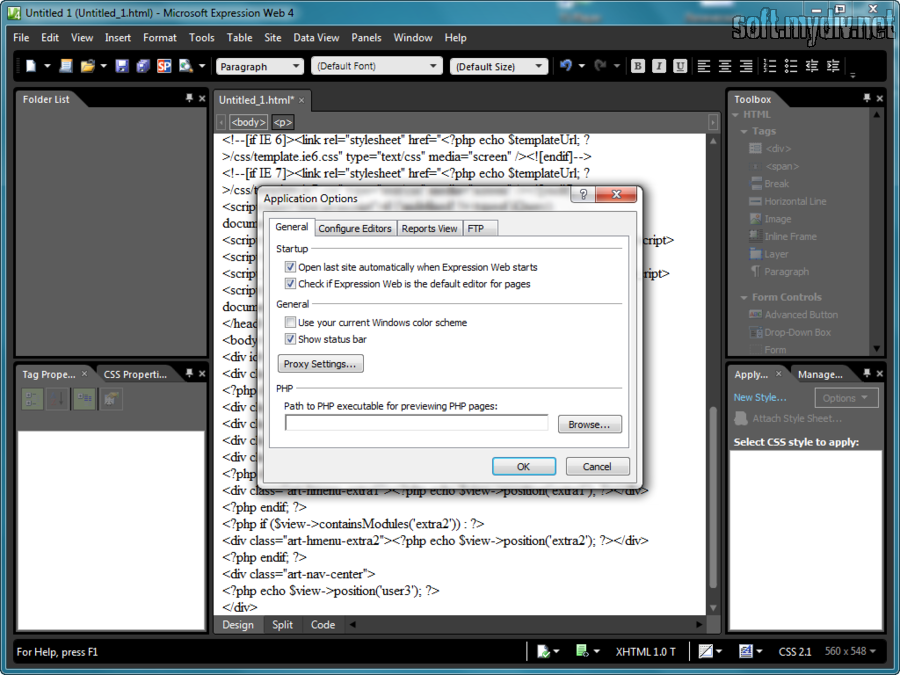900x675 pixels.
Task: Open the (Default Font) dropdown
Action: pos(377,67)
